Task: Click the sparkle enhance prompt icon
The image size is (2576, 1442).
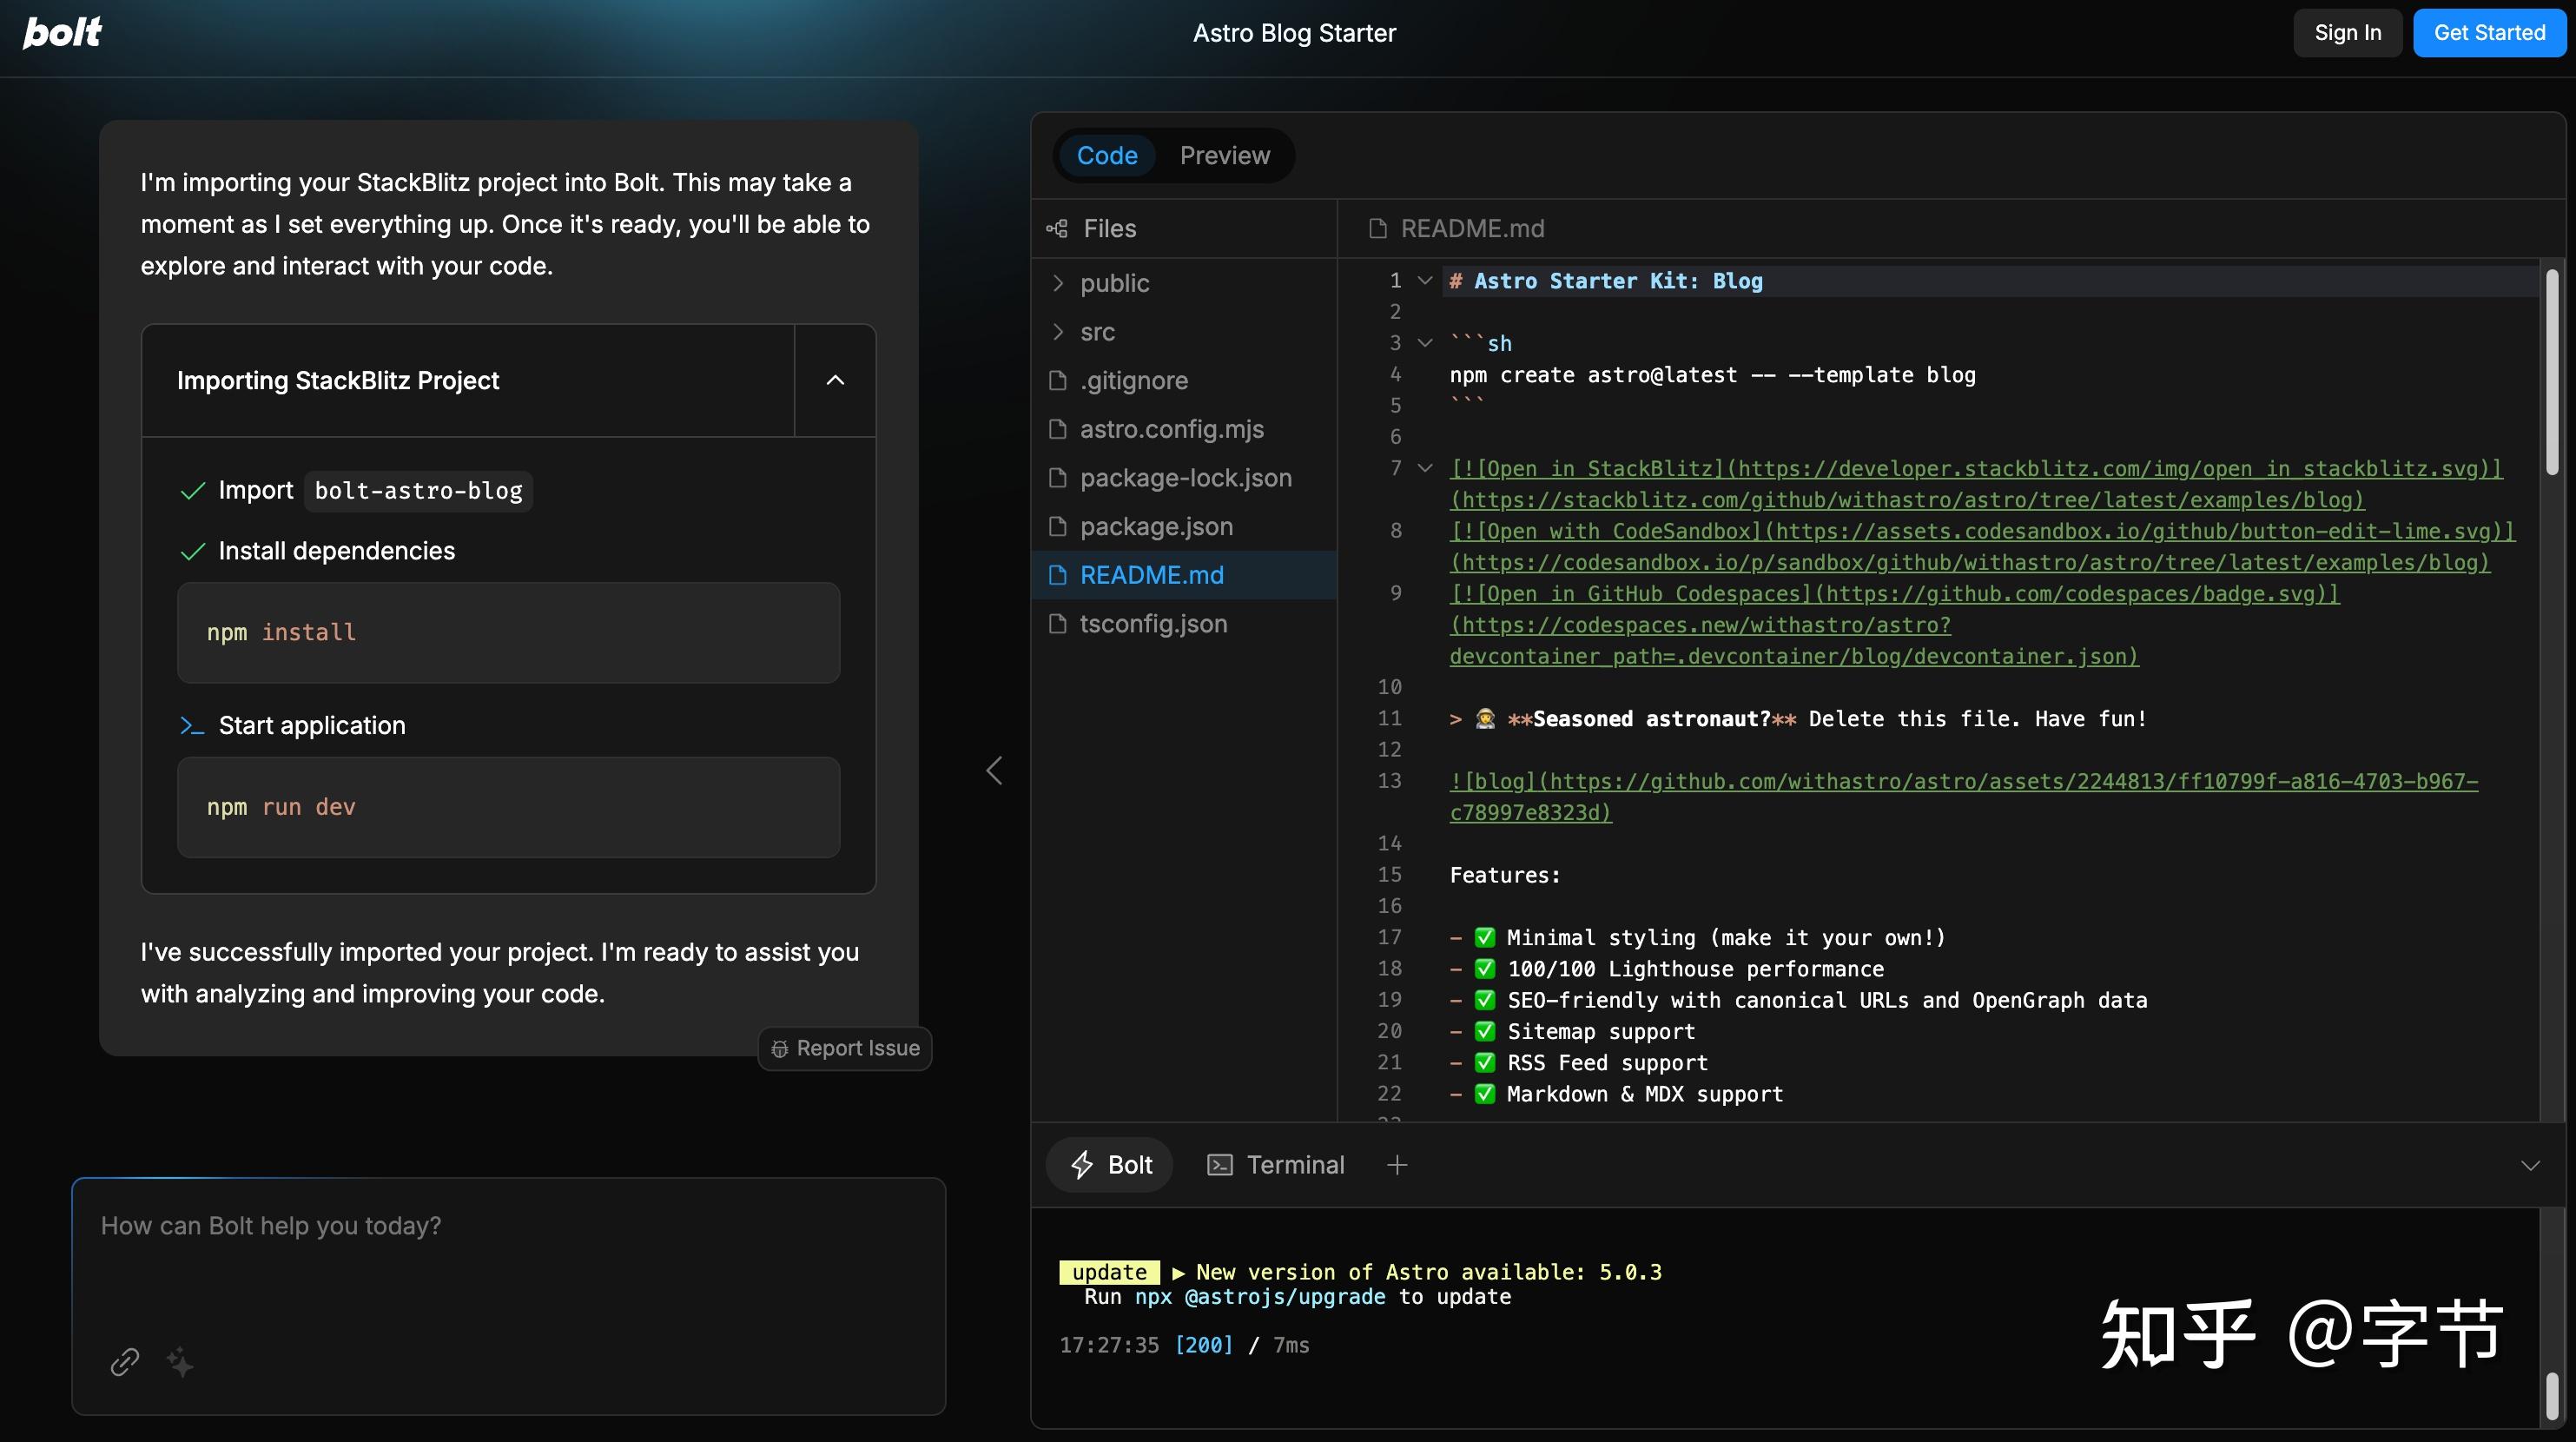Action: coord(180,1361)
